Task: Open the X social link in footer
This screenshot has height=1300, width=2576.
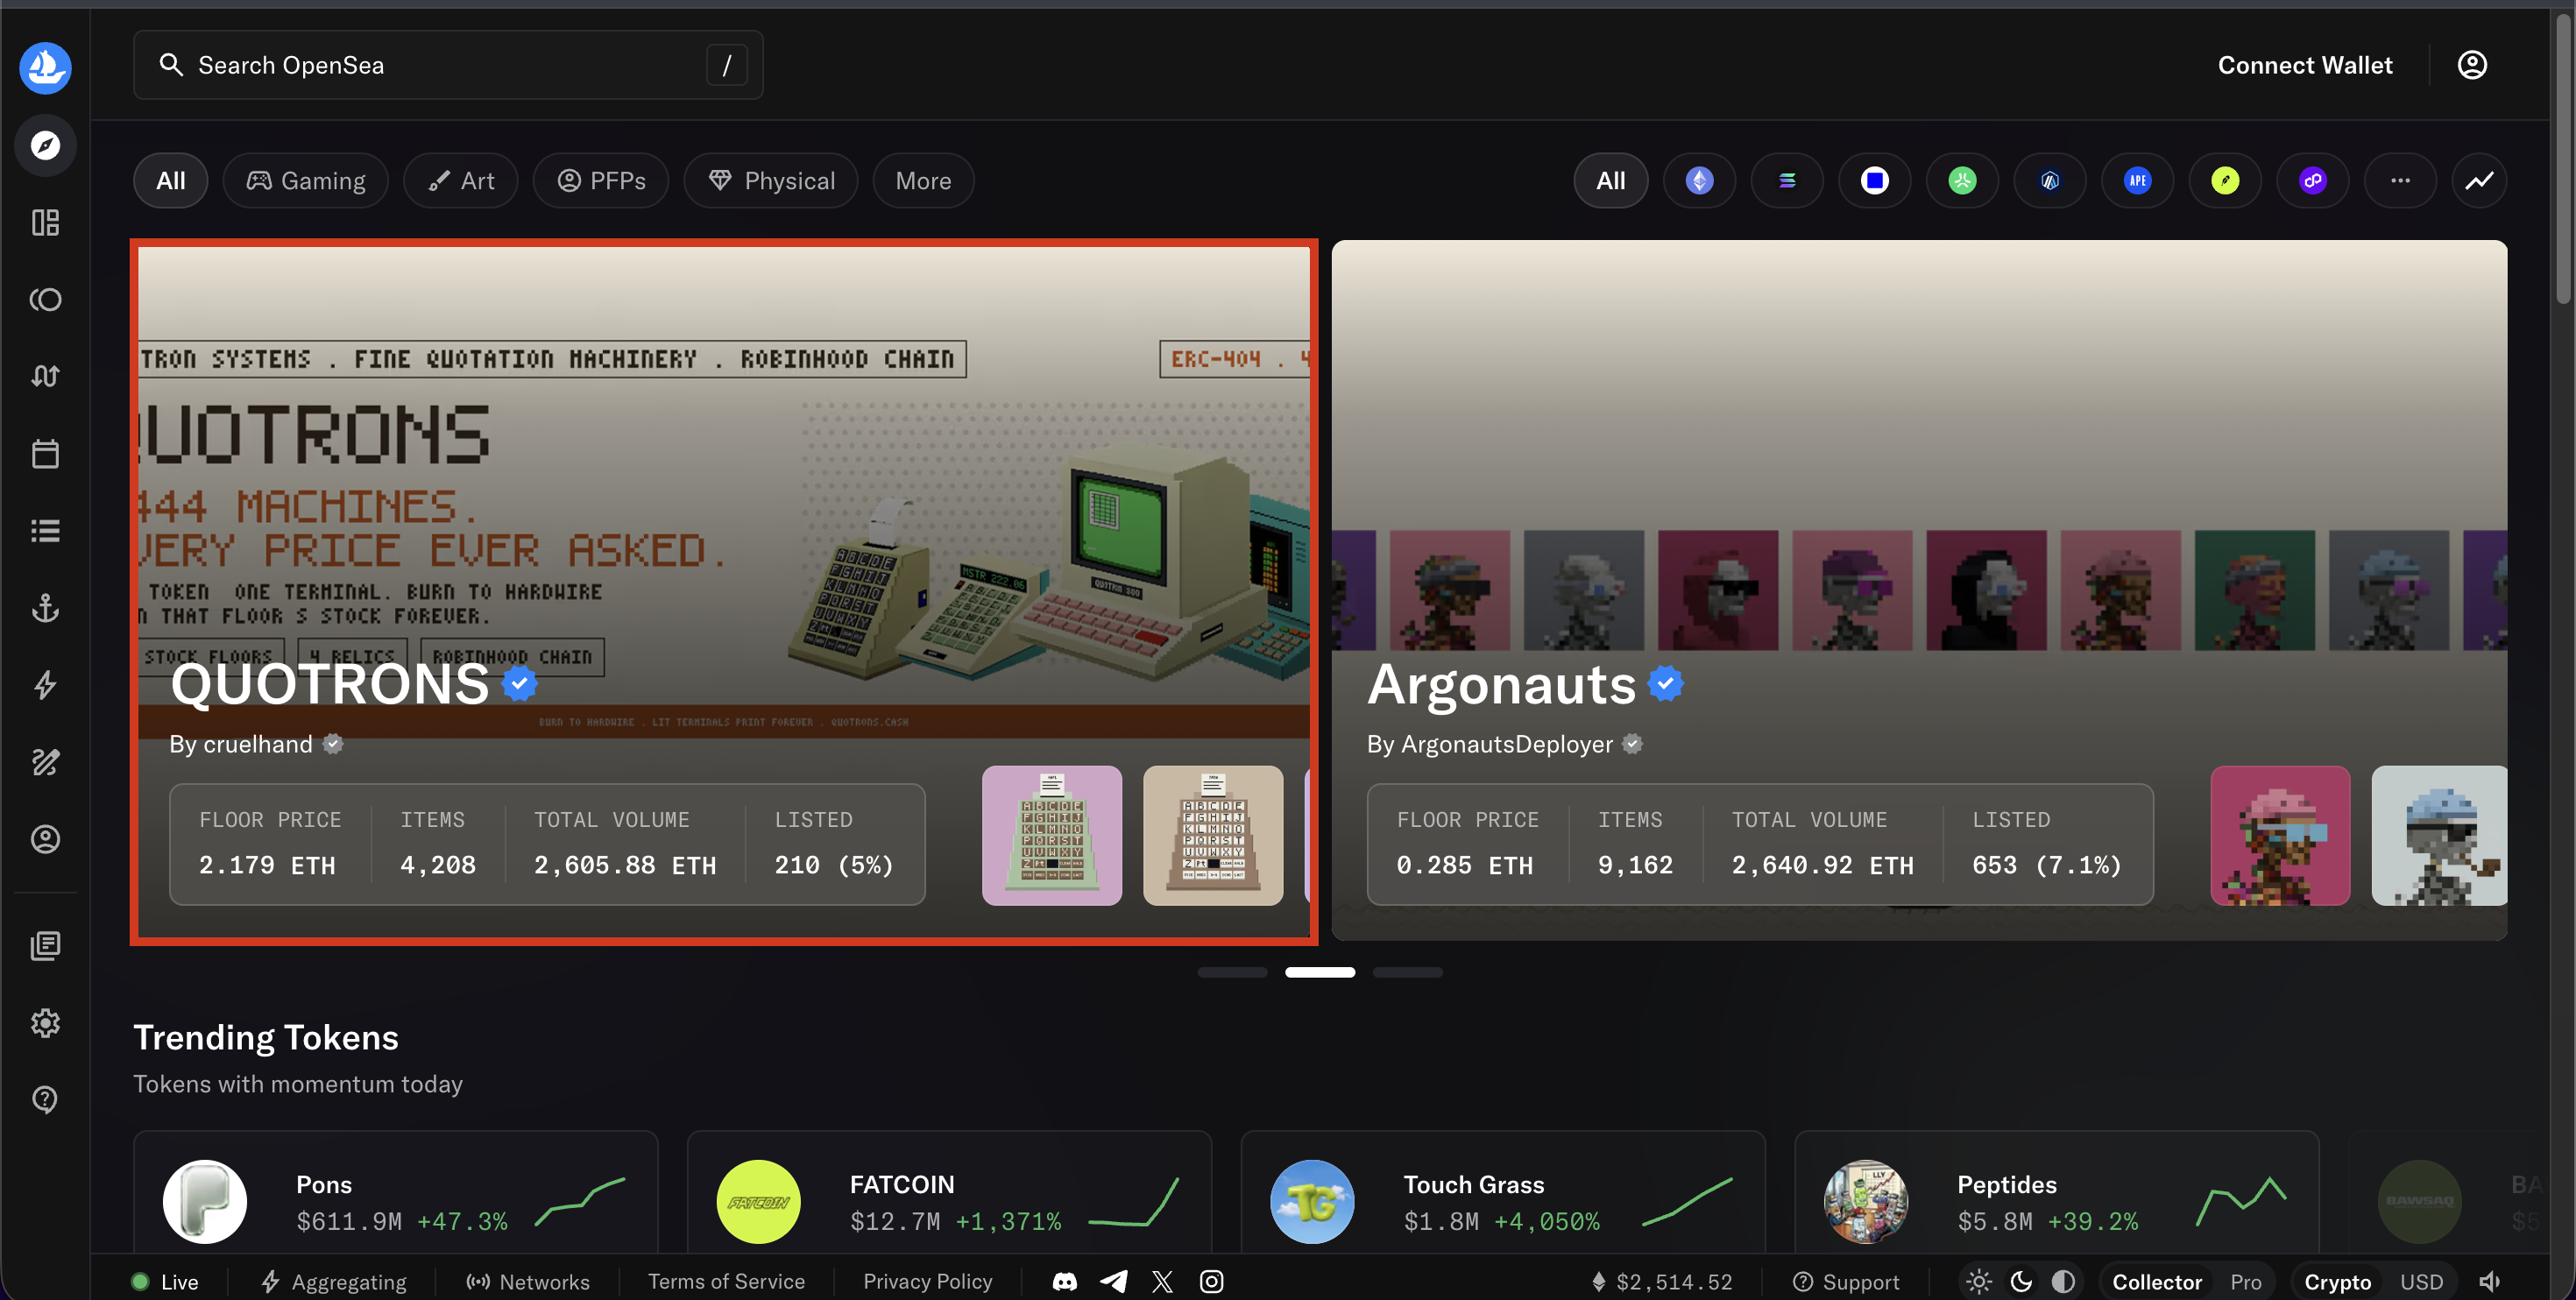Action: pos(1162,1281)
